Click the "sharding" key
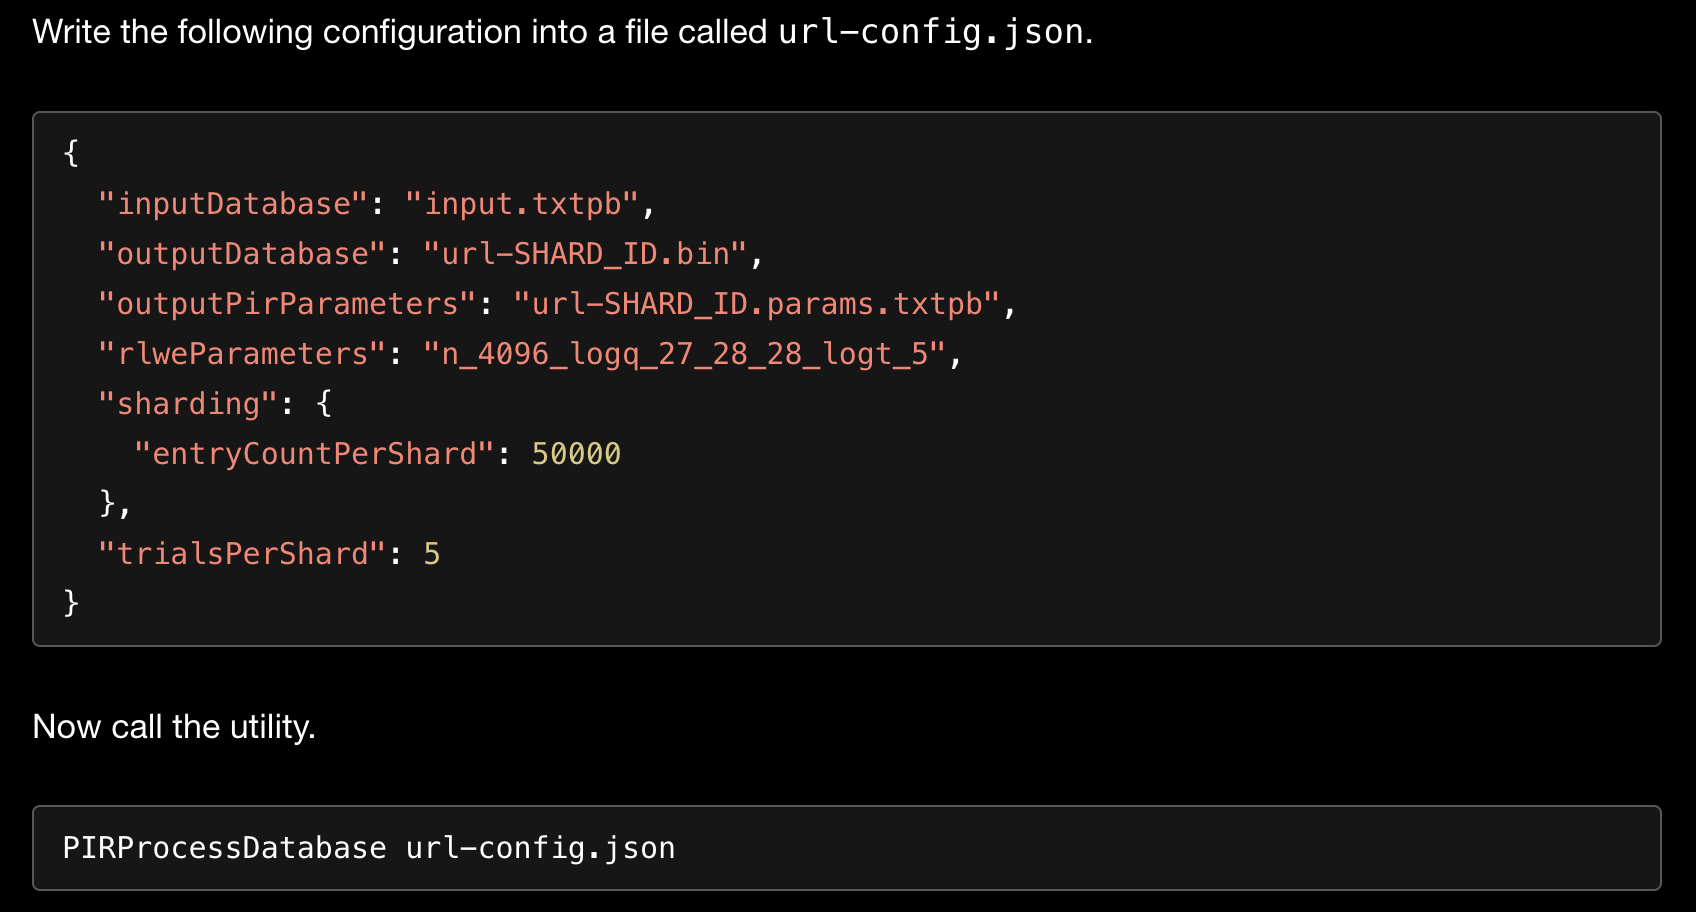This screenshot has width=1696, height=912. pyautogui.click(x=188, y=404)
